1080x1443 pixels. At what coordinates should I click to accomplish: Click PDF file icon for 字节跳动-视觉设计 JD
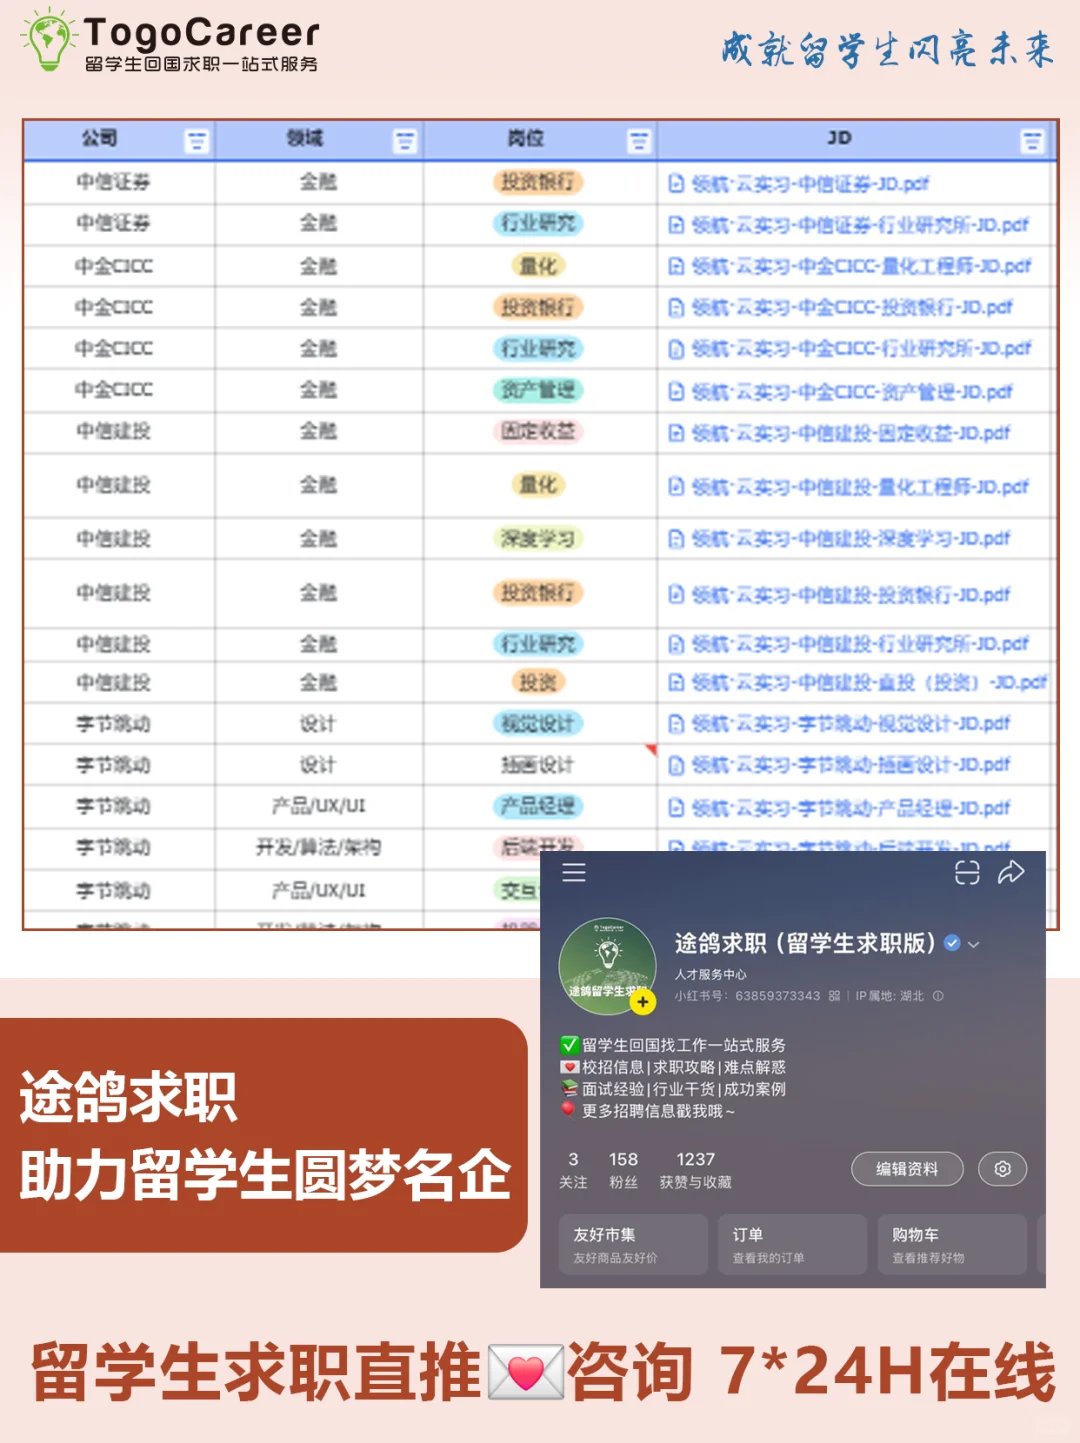676,724
